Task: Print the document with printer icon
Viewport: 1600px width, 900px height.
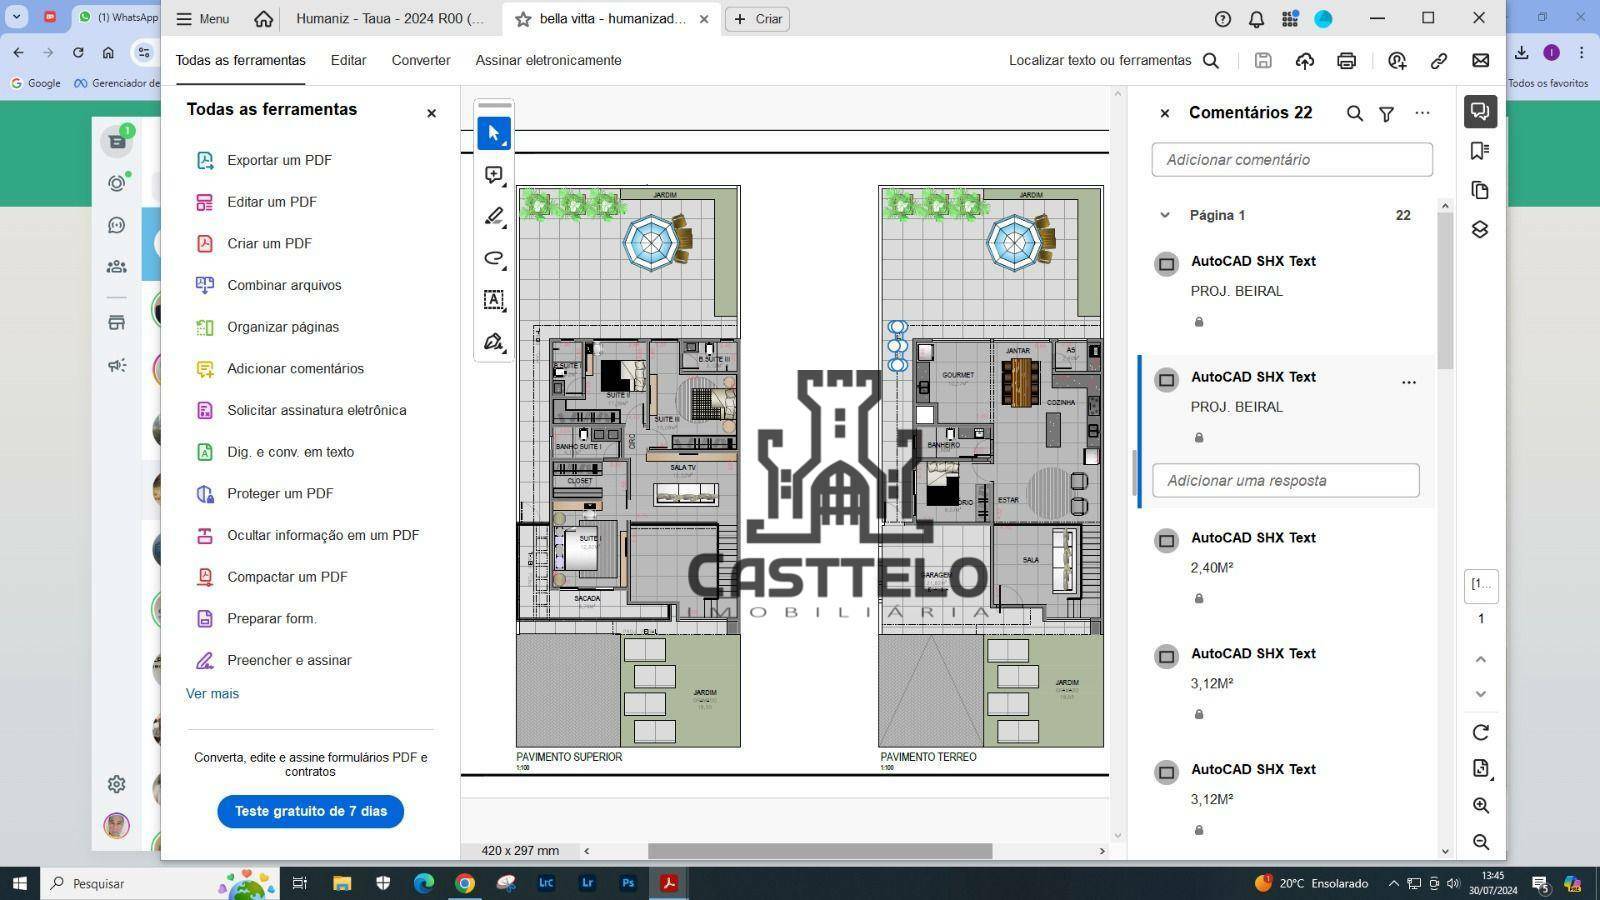Action: [x=1347, y=61]
